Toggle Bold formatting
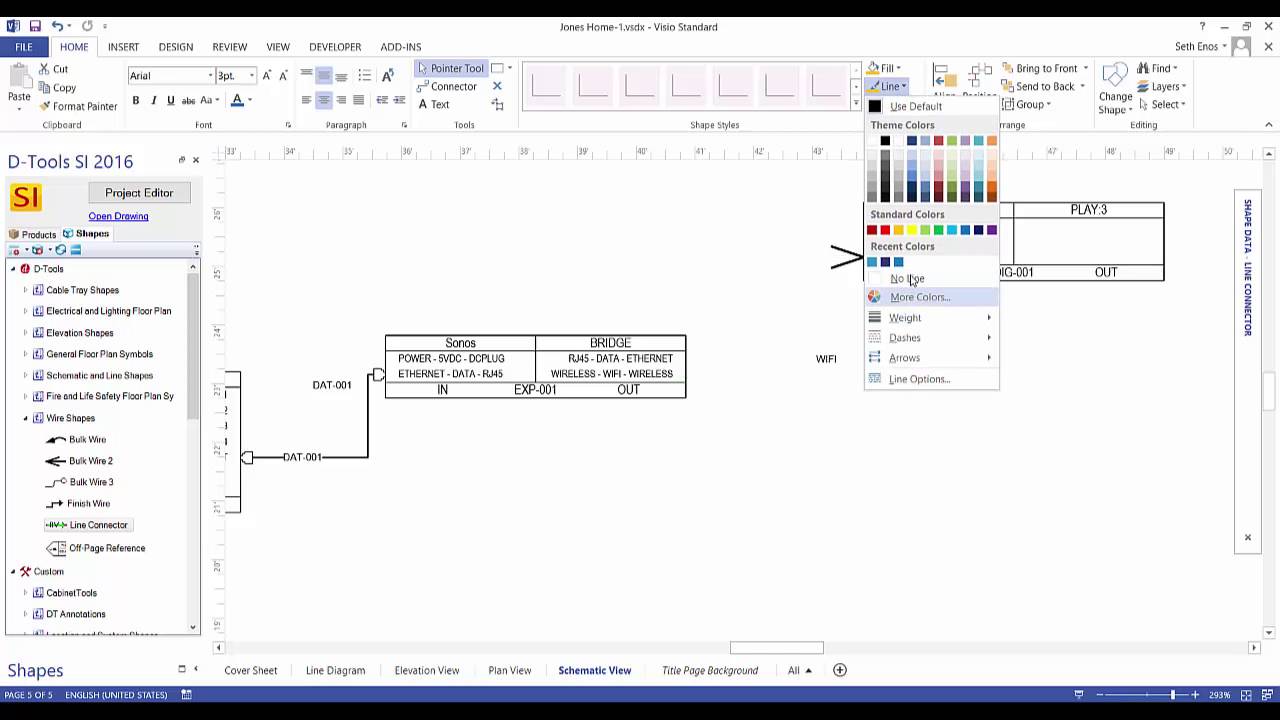This screenshot has width=1280, height=720. (136, 100)
